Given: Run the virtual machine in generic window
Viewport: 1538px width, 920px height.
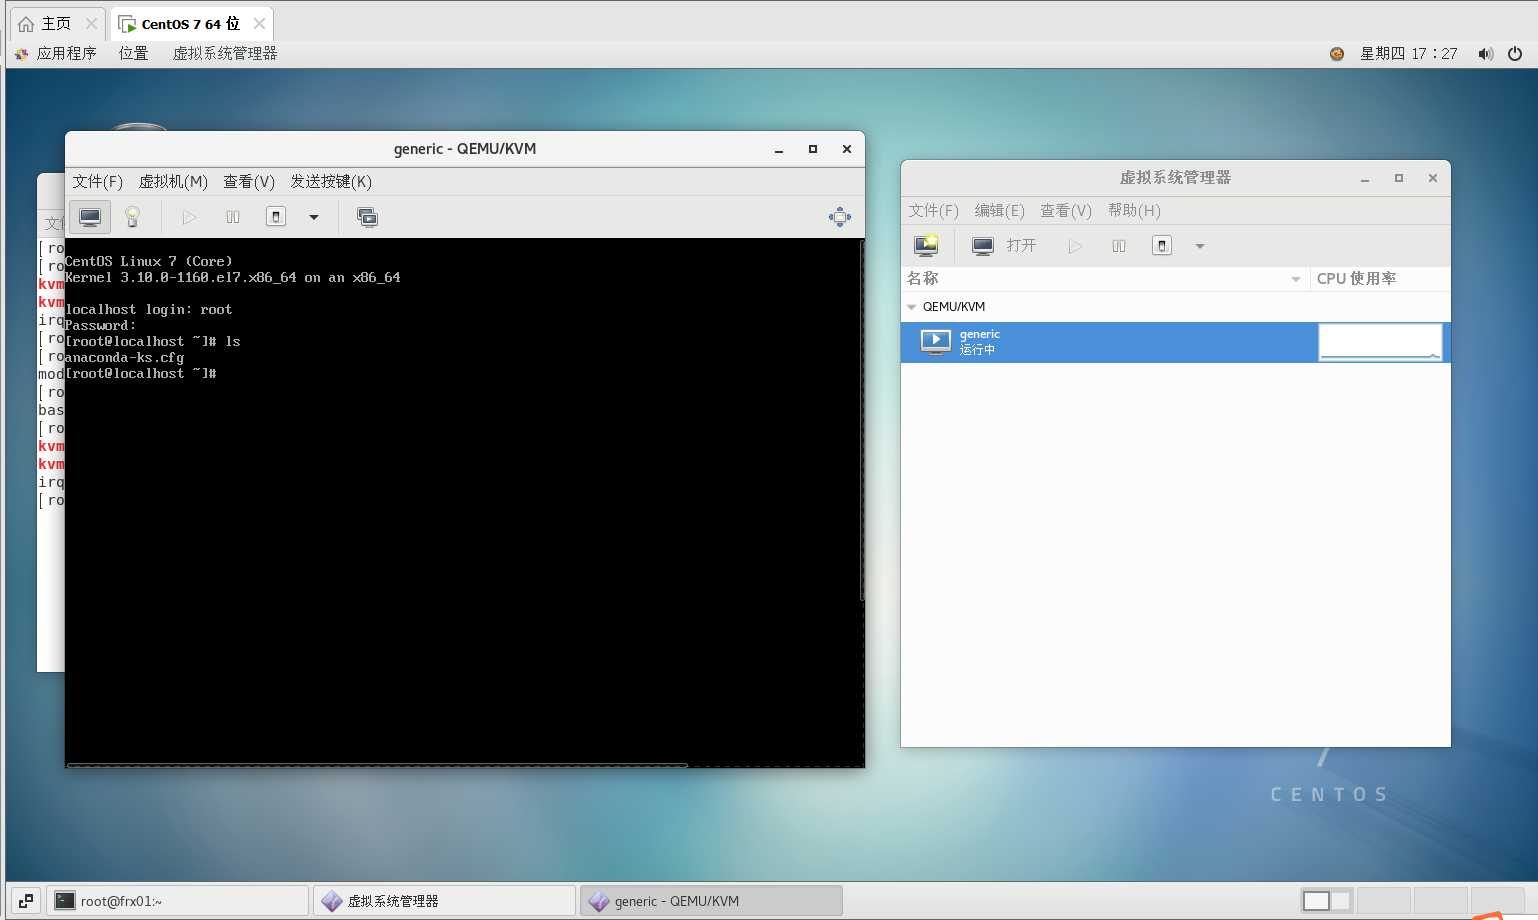Looking at the screenshot, I should (x=189, y=217).
